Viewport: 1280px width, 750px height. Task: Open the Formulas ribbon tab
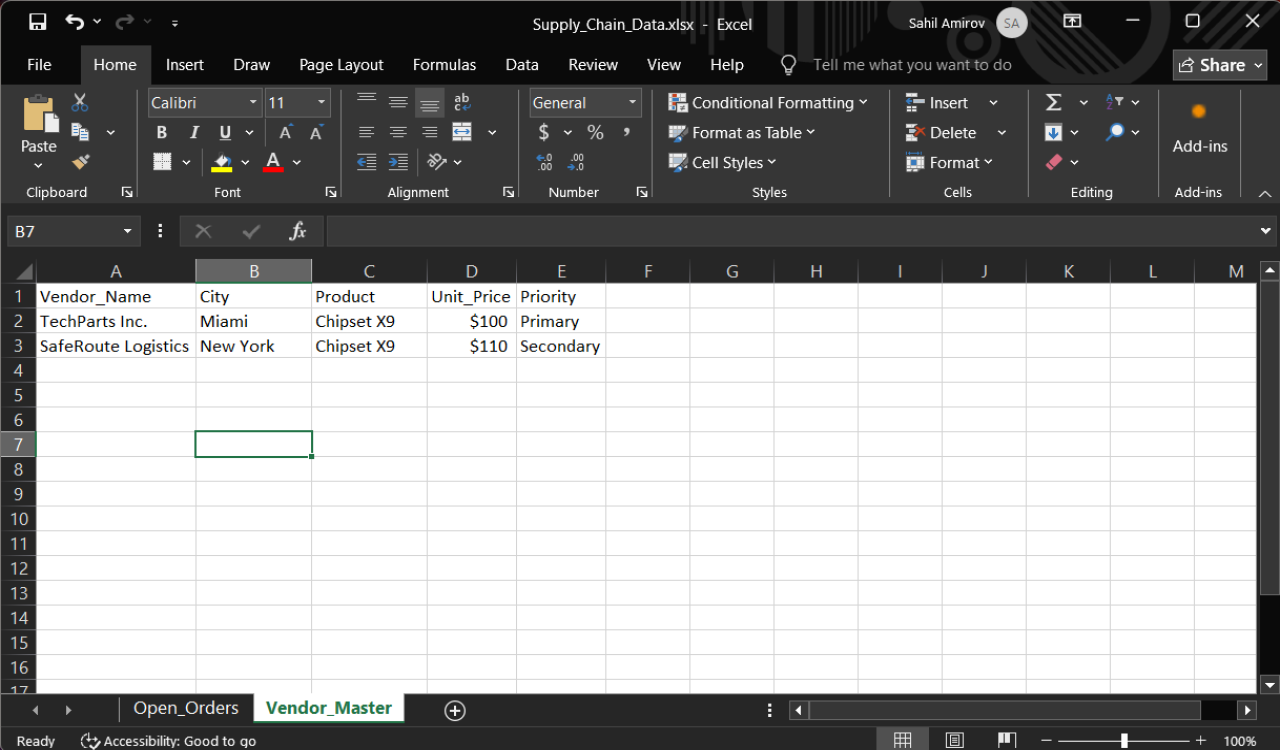[x=444, y=65]
